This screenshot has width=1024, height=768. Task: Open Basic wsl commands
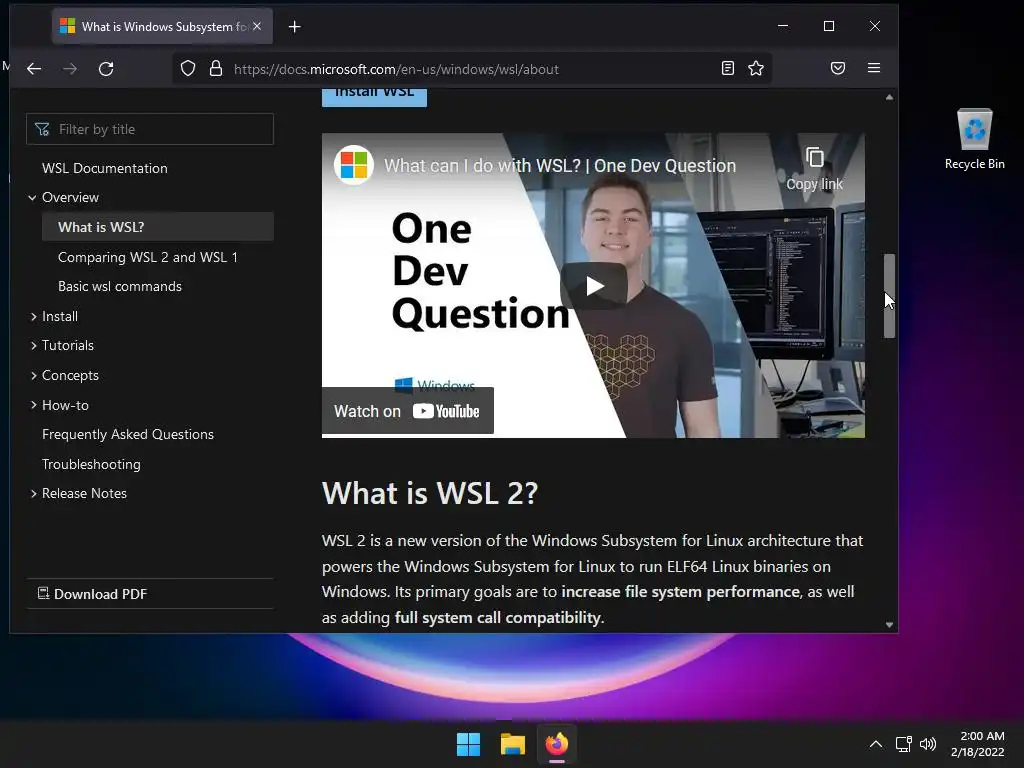(120, 287)
